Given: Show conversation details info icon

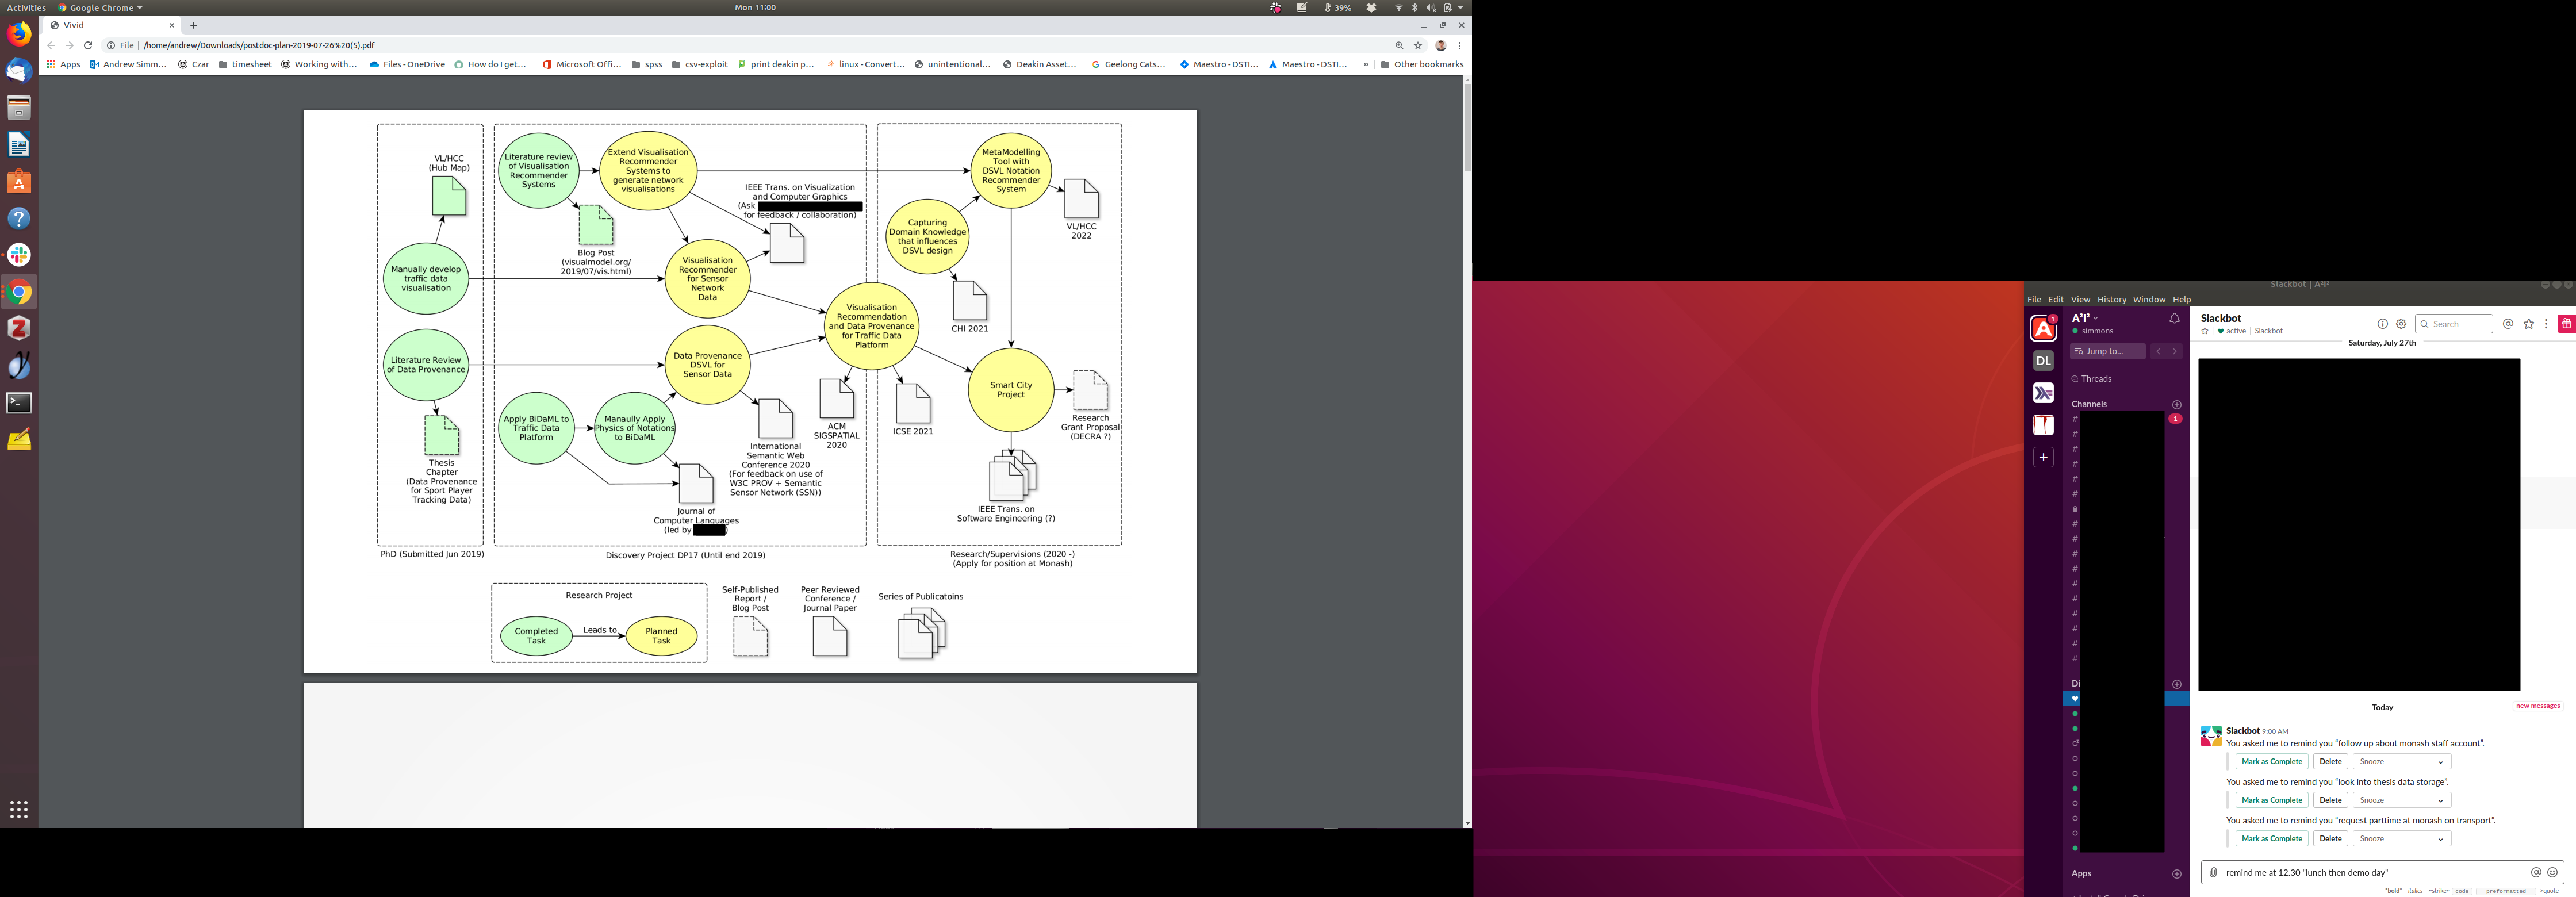Looking at the screenshot, I should click(2382, 324).
